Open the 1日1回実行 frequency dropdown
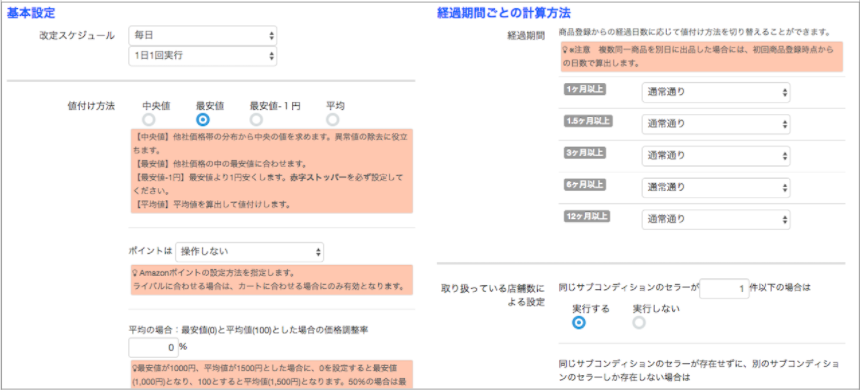Viewport: 860px width, 390px height. [x=202, y=56]
